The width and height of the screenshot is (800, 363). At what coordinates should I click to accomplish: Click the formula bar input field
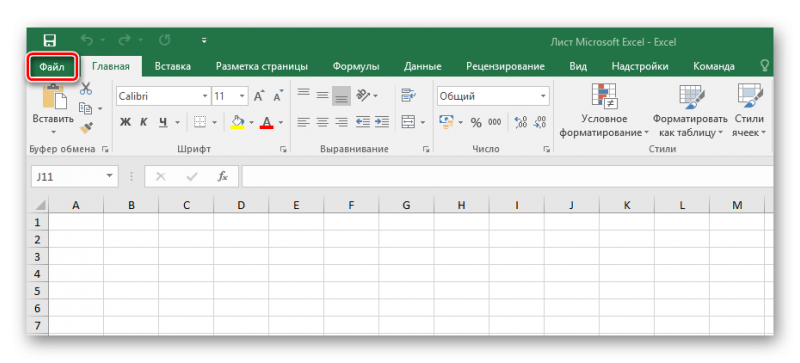[x=508, y=177]
